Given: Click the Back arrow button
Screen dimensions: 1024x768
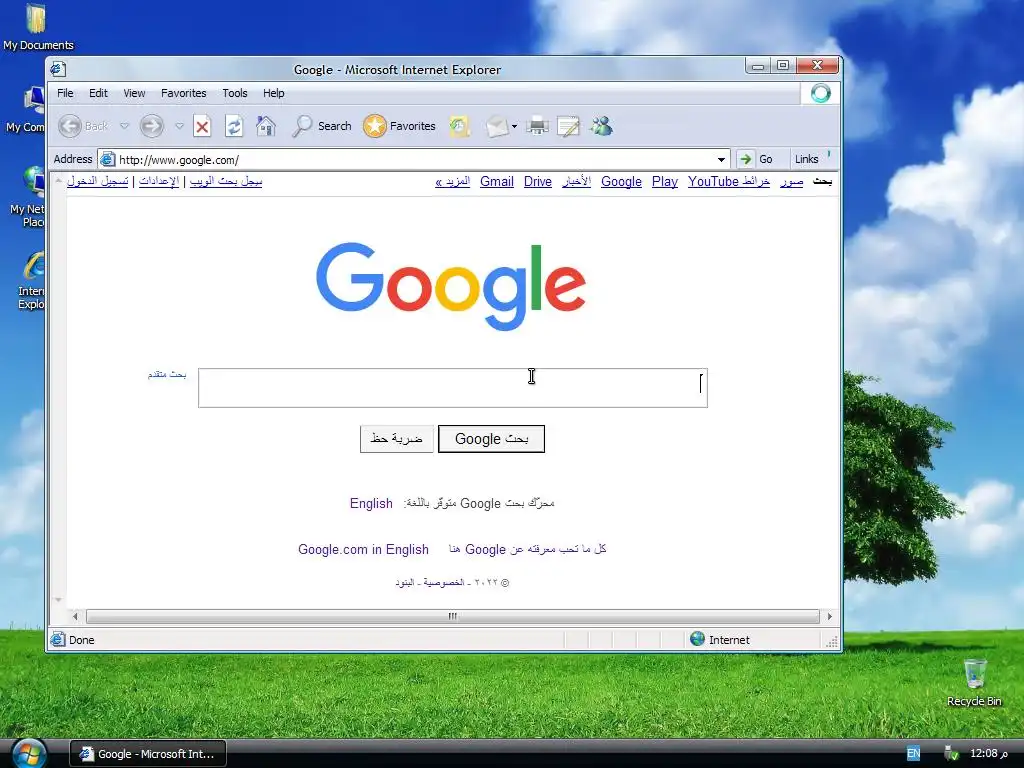Looking at the screenshot, I should click(x=70, y=126).
